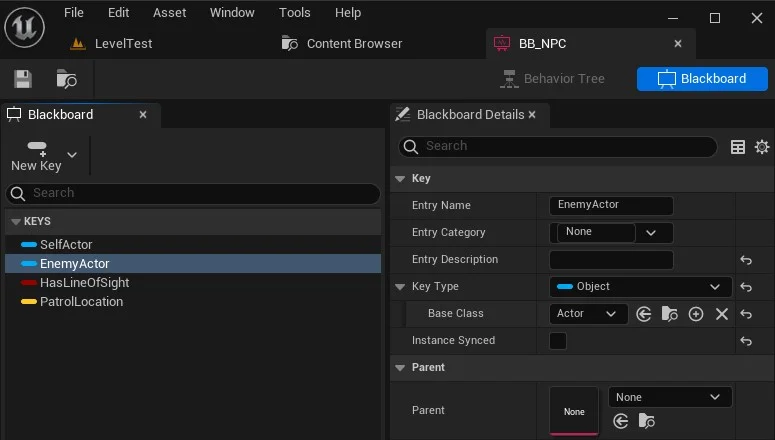Open the Key Type Object dropdown

[640, 287]
